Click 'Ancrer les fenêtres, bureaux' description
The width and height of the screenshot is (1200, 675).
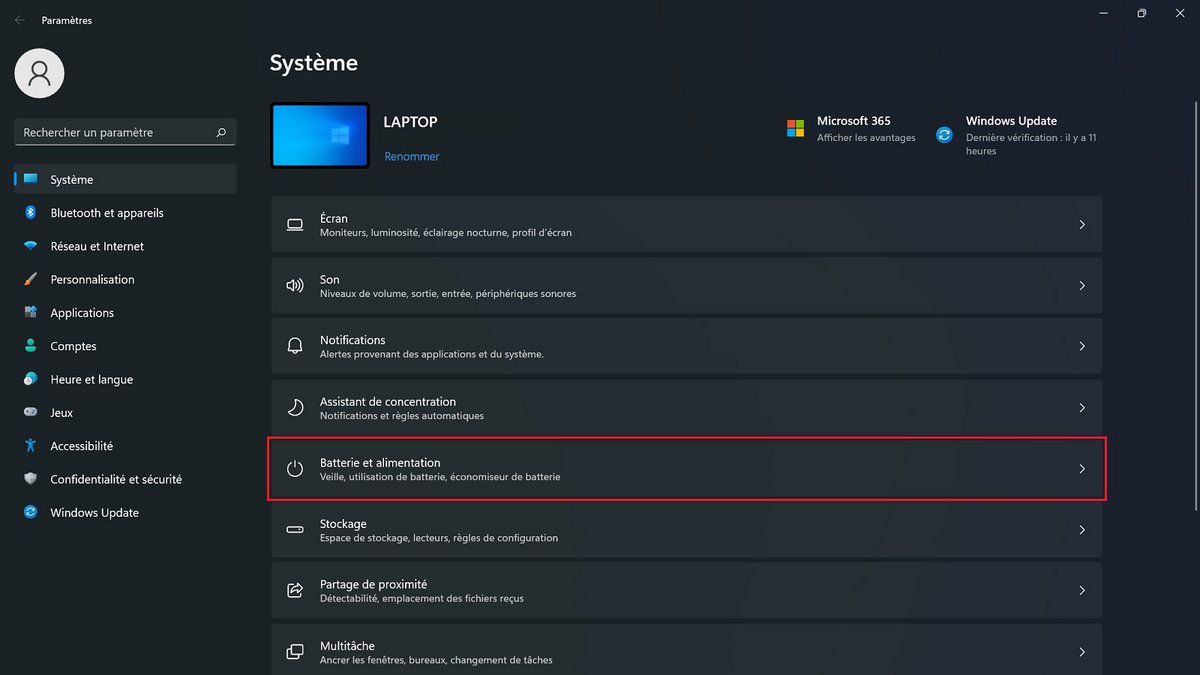(436, 660)
